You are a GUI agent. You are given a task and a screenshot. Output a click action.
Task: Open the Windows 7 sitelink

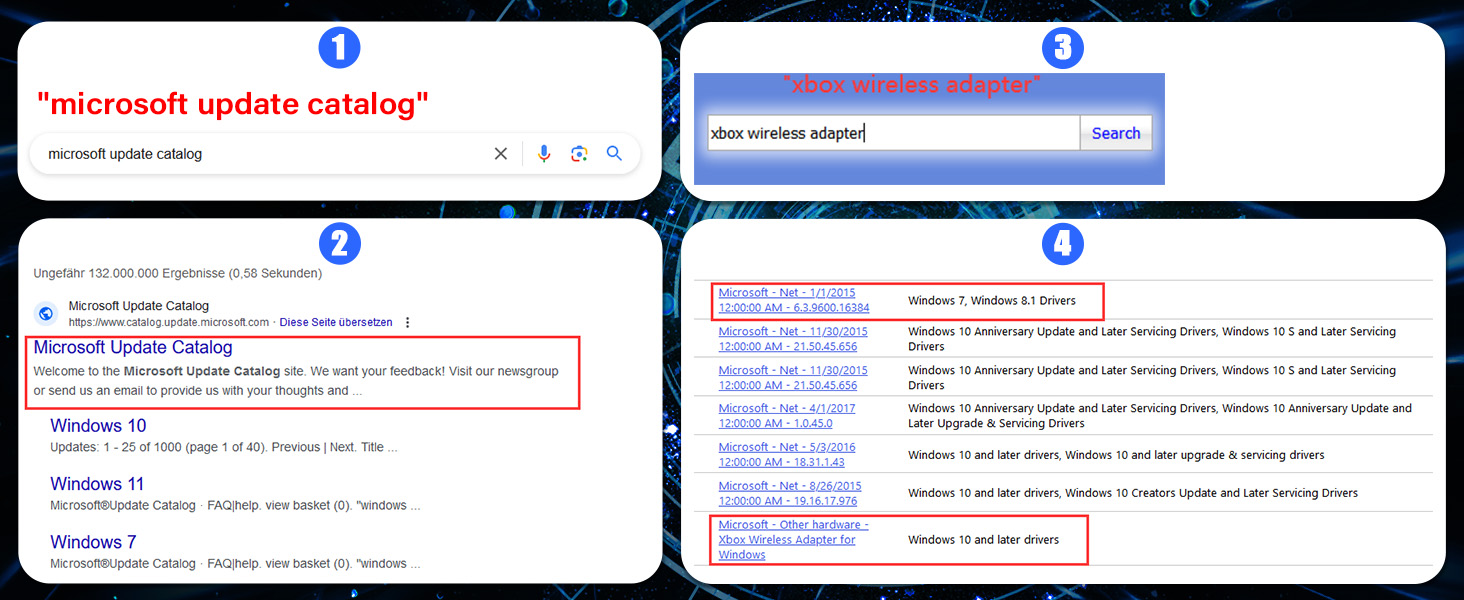tap(93, 542)
